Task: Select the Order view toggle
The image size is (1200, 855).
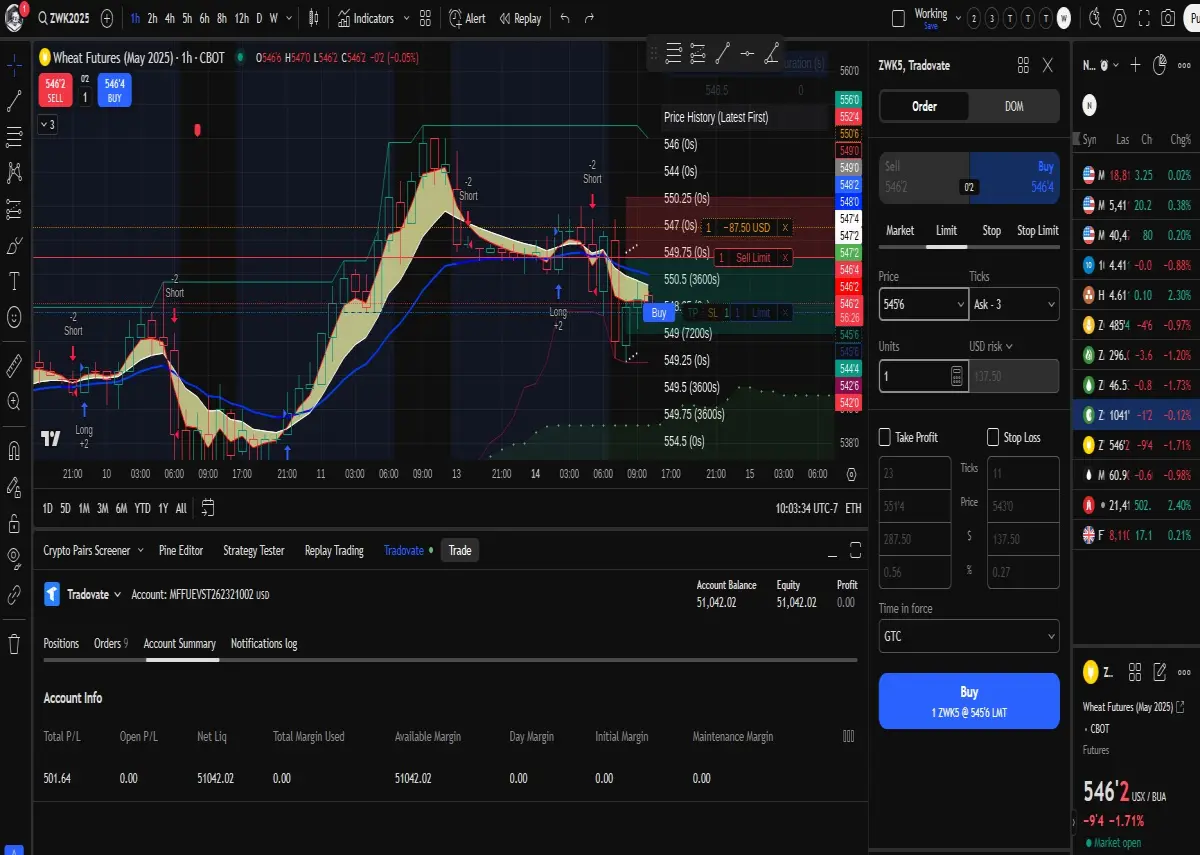Action: [924, 106]
